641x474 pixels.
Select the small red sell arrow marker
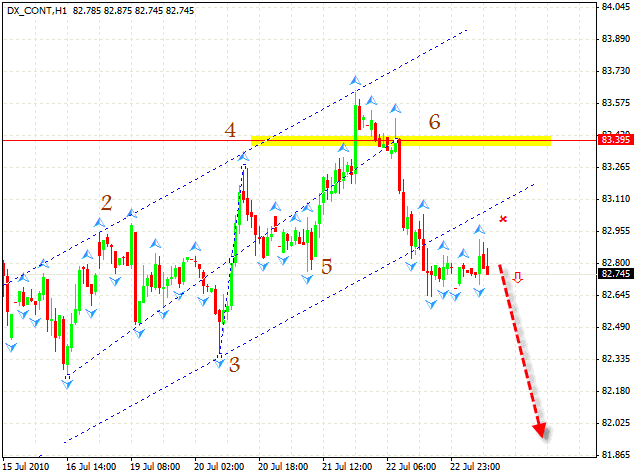[x=518, y=278]
